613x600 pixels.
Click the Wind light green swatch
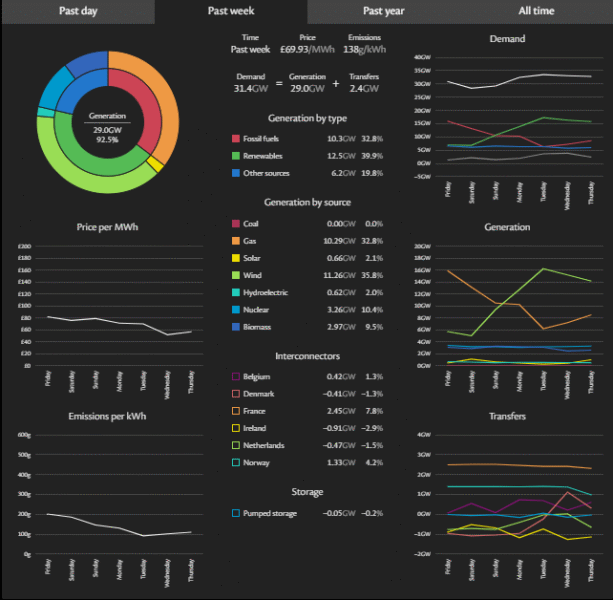click(x=236, y=275)
